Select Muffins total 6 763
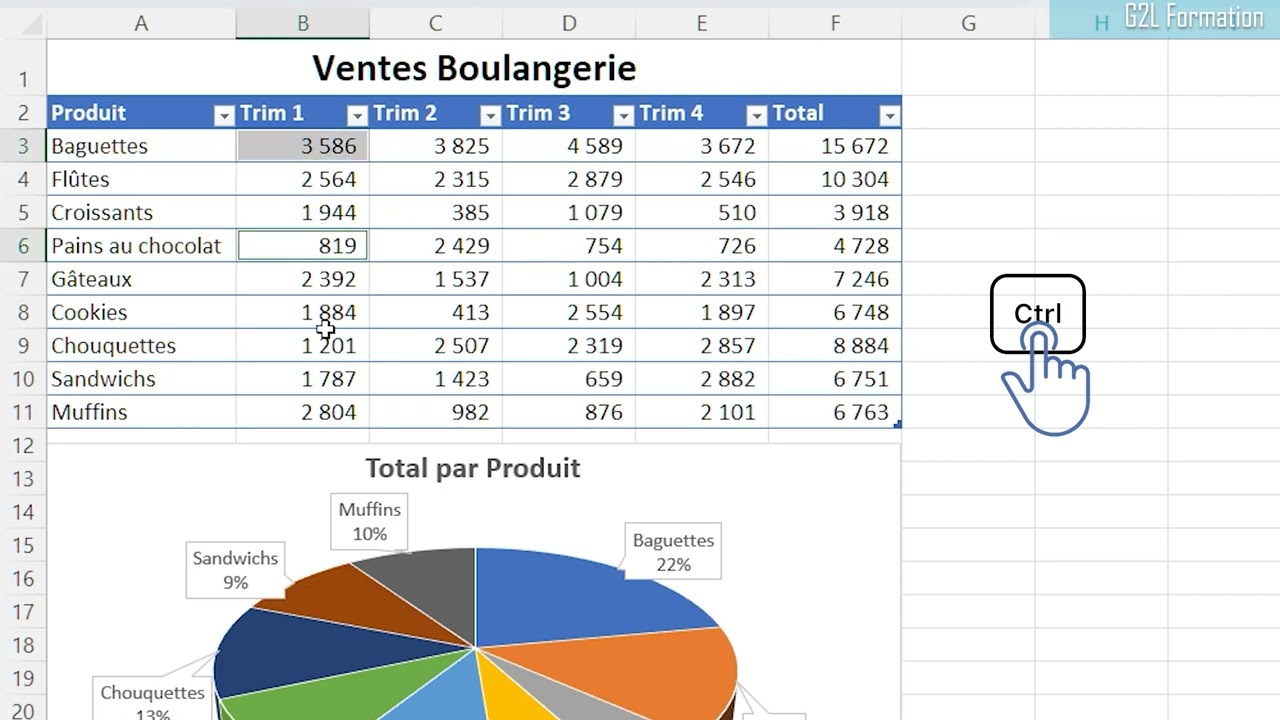Viewport: 1280px width, 720px height. tap(835, 412)
